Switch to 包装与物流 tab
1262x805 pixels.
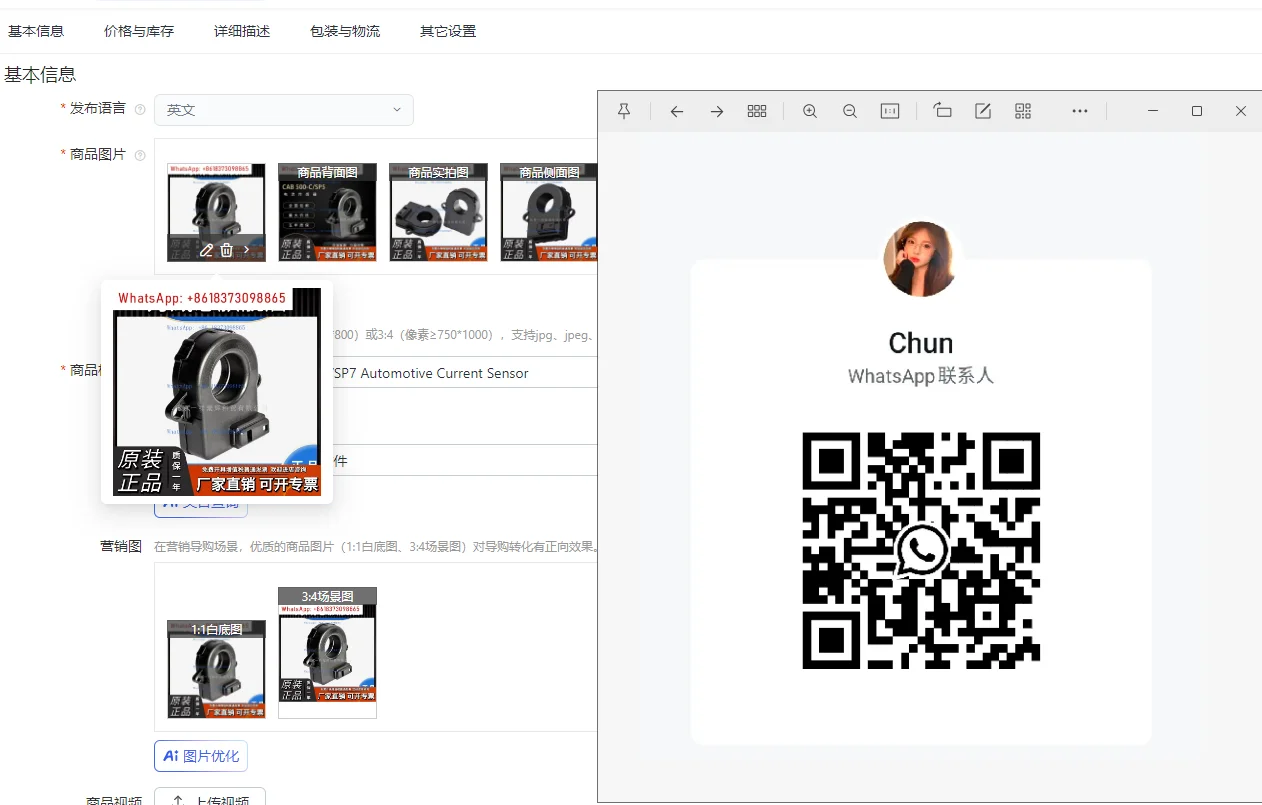pos(345,31)
